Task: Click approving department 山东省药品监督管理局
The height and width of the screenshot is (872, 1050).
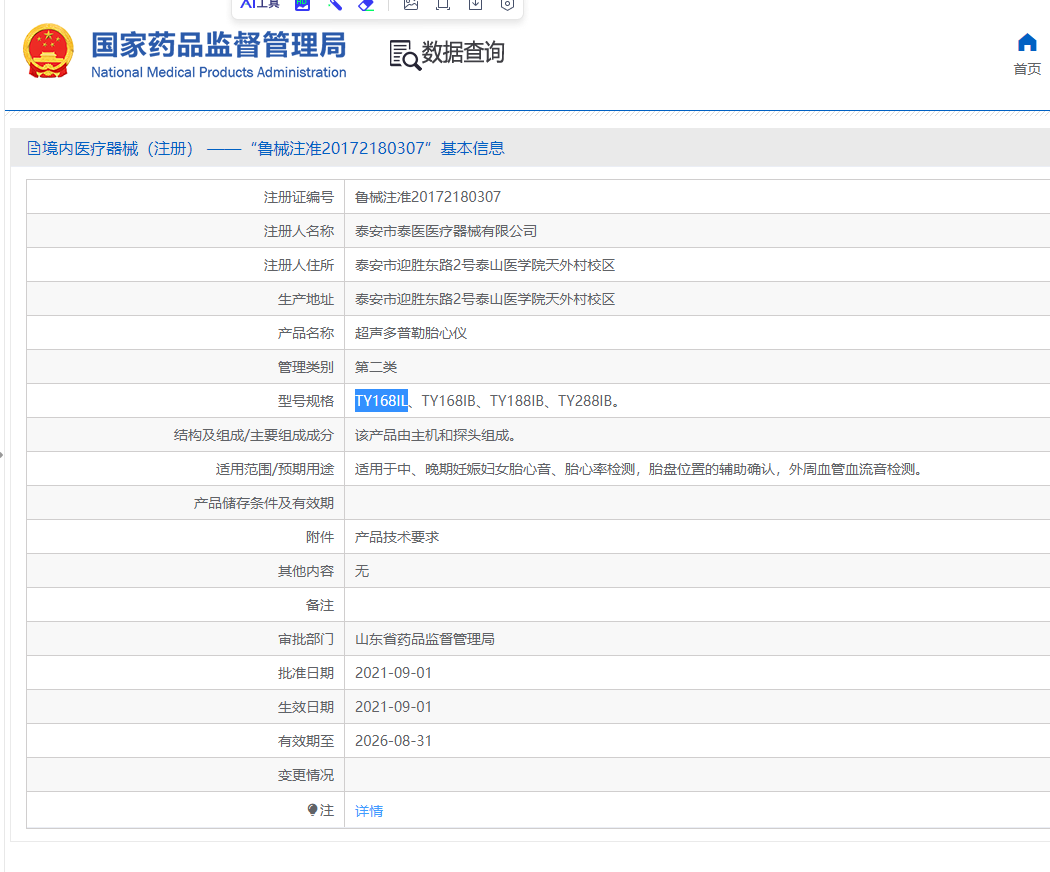Action: click(425, 639)
